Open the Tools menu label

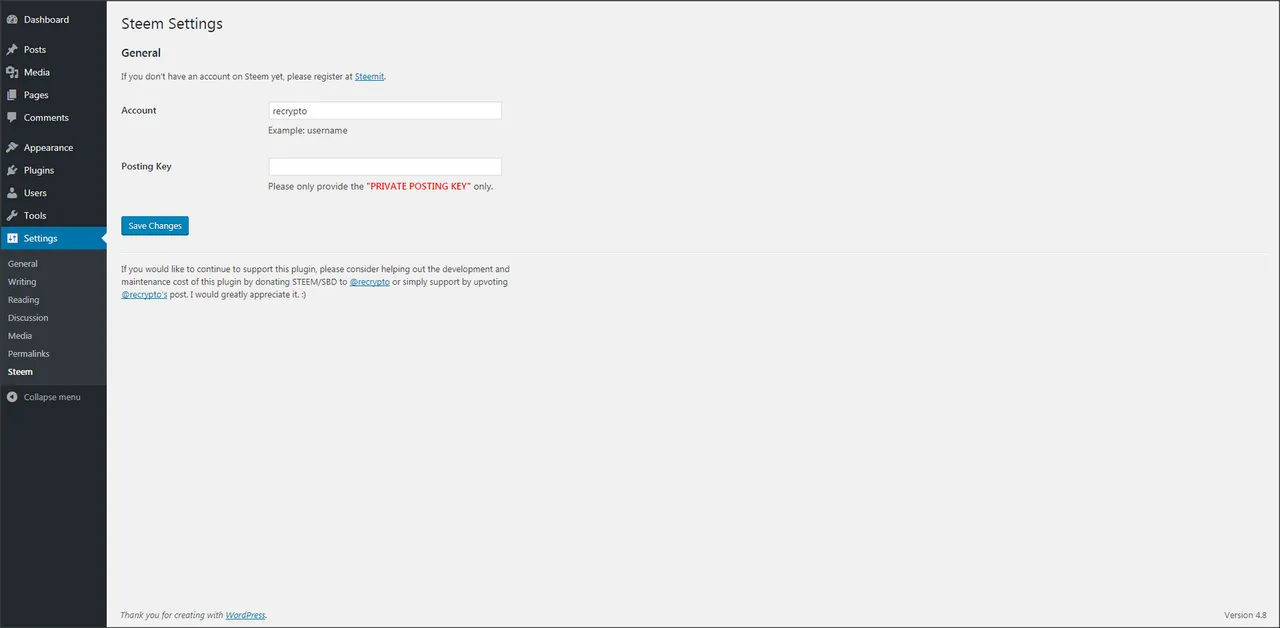pos(35,216)
